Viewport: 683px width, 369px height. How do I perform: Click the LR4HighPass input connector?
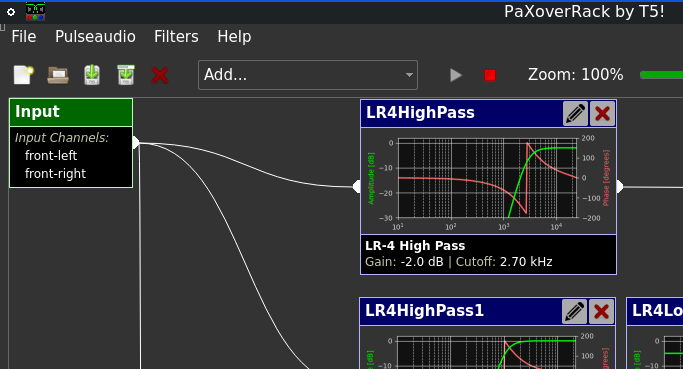tap(357, 187)
